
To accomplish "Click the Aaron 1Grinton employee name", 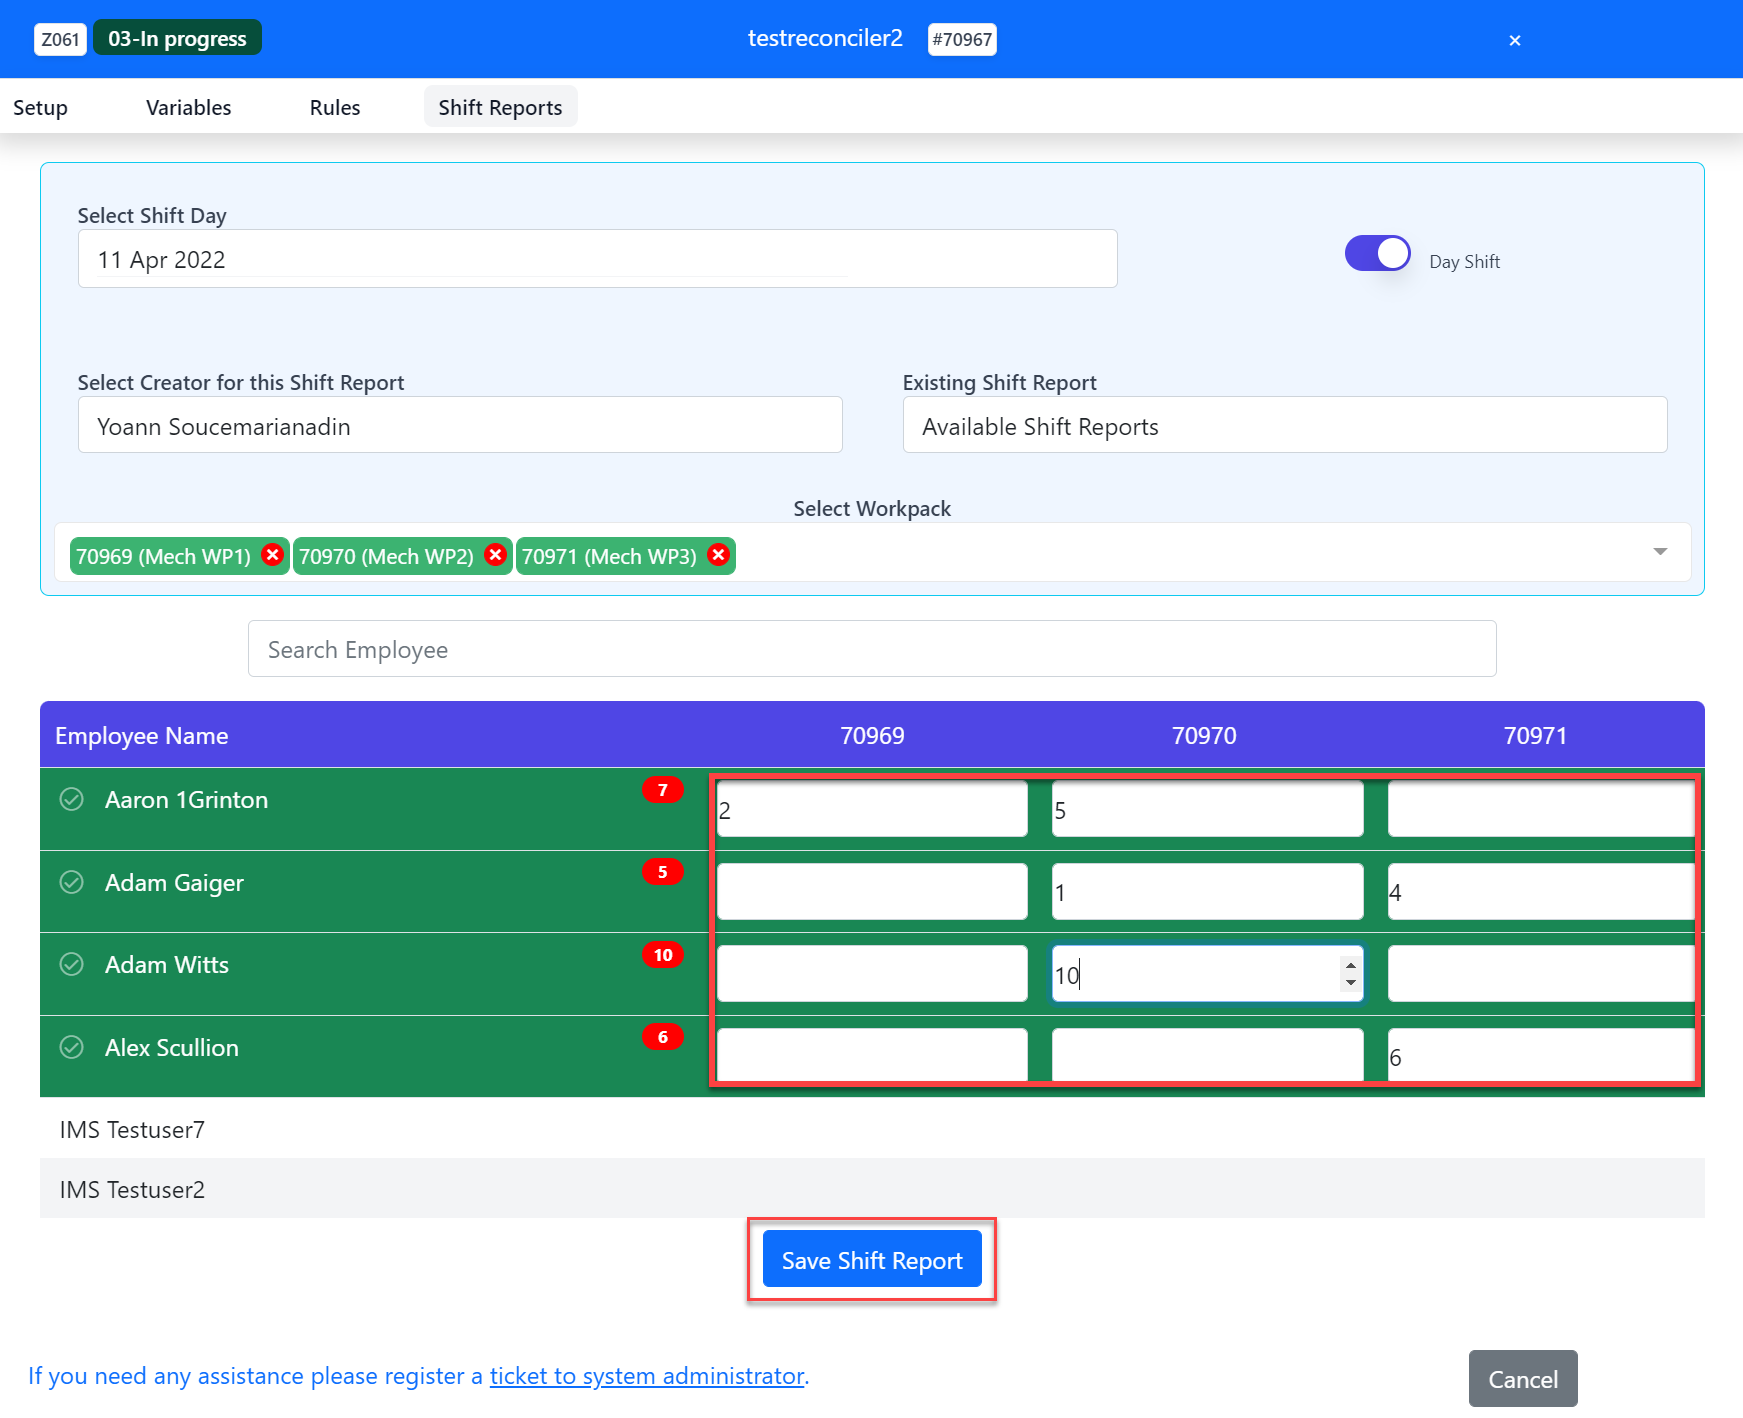I will 186,800.
